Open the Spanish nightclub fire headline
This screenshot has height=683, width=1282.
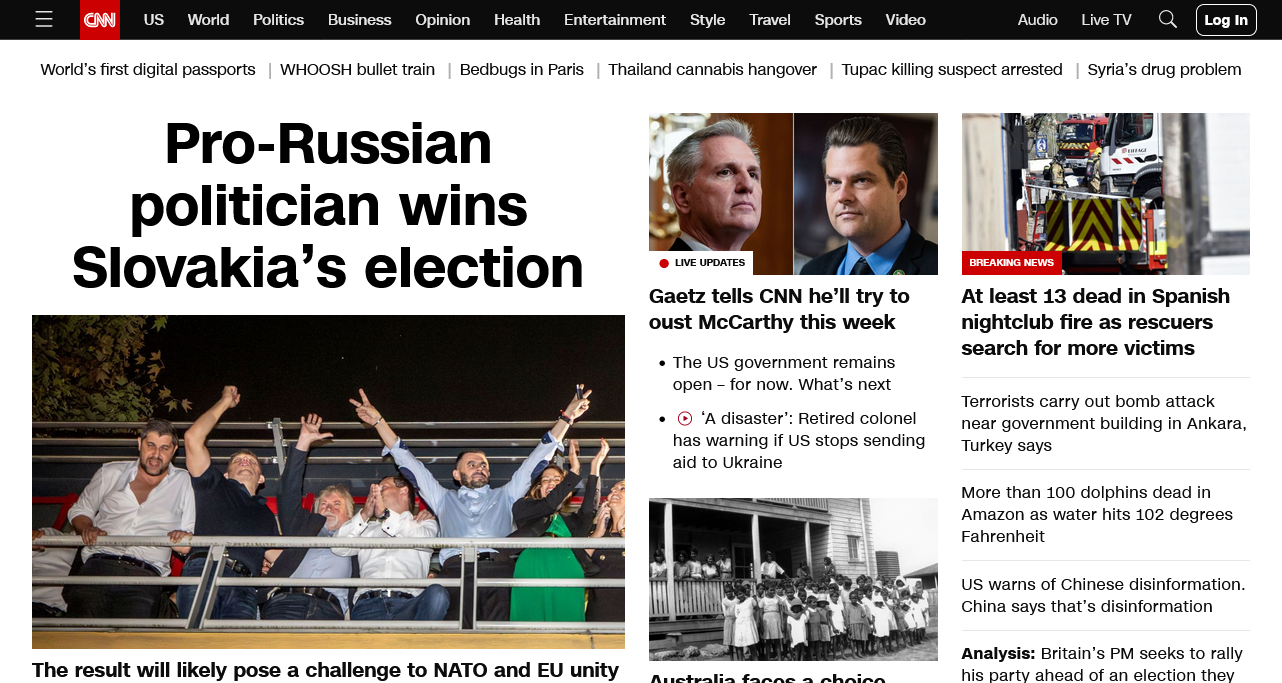point(1096,322)
